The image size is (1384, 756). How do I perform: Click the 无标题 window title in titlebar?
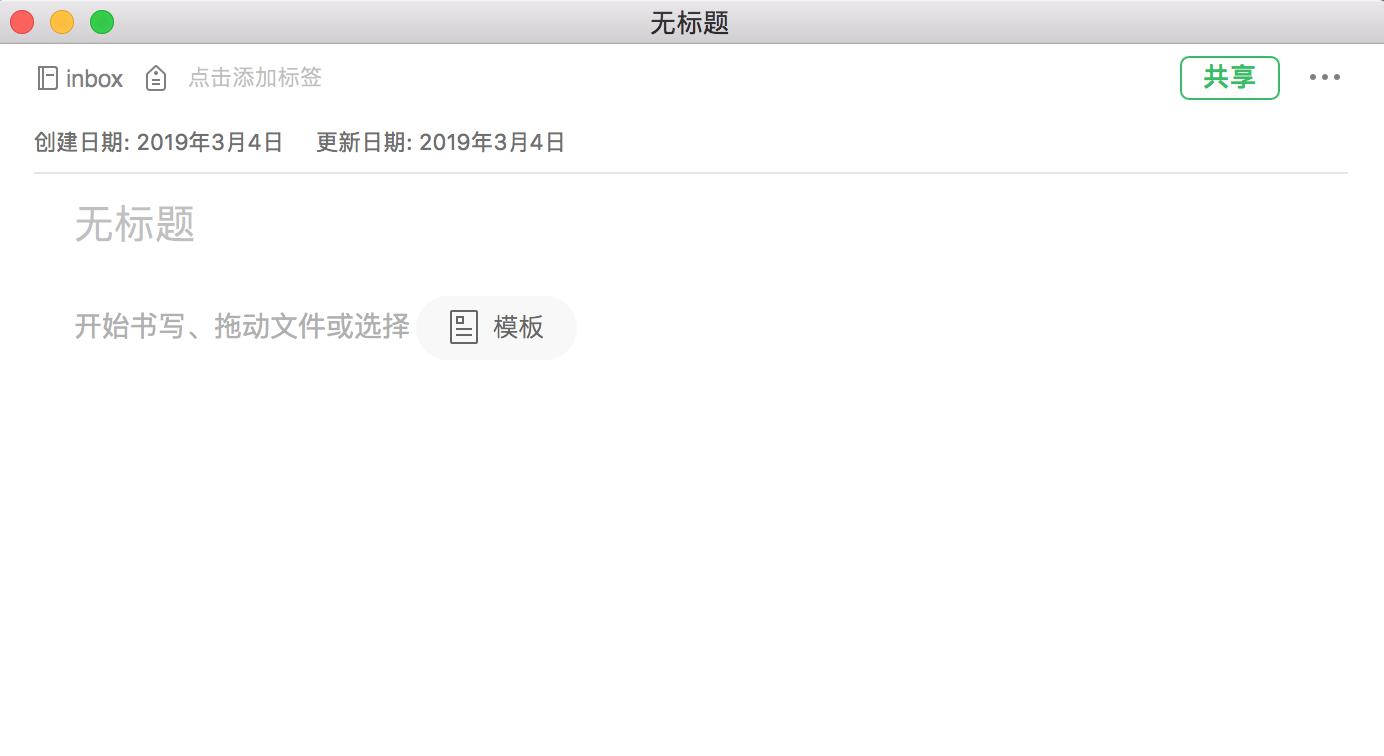690,22
